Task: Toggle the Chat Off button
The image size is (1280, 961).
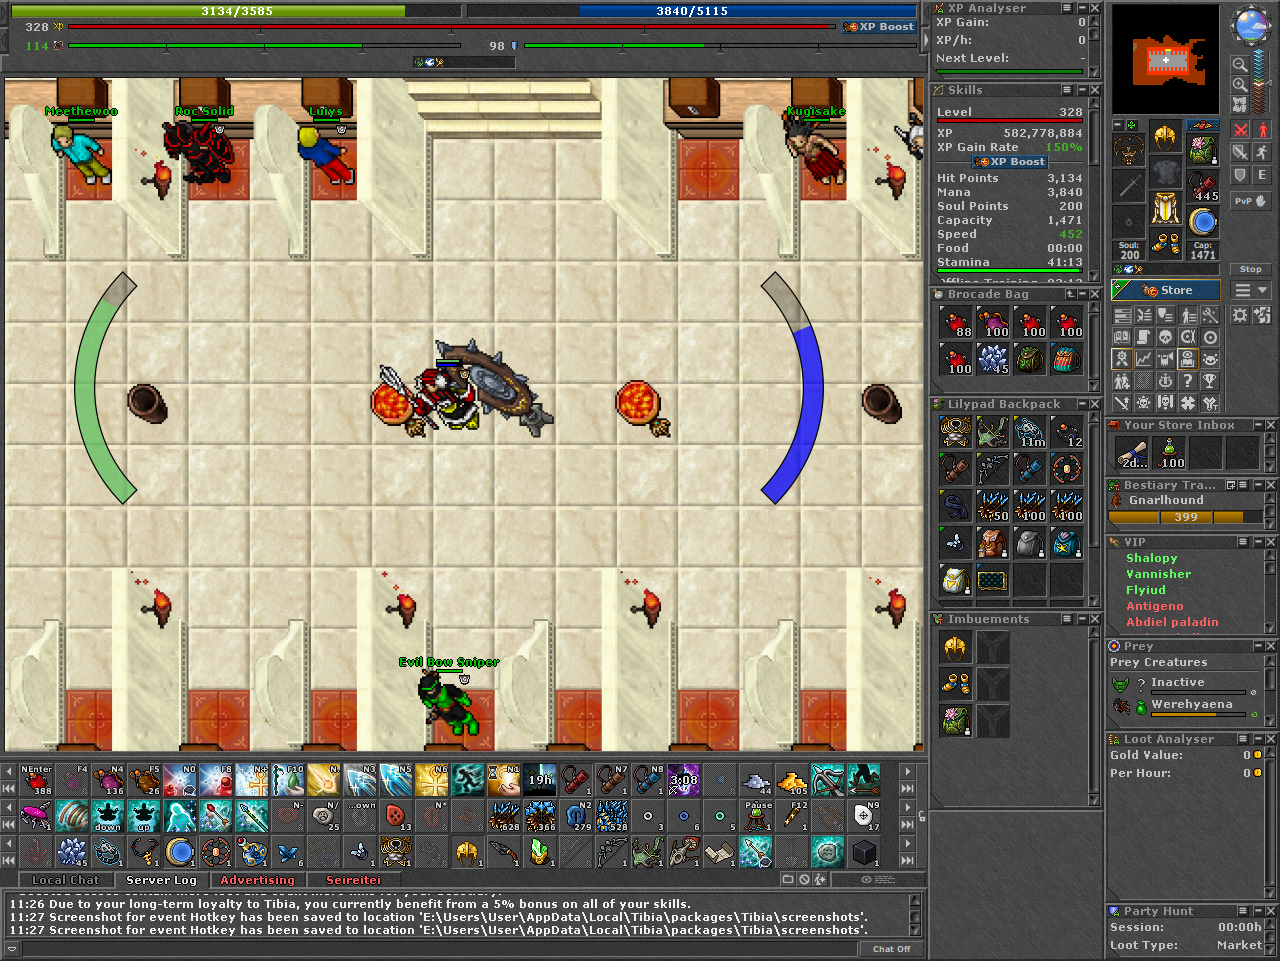Action: [x=891, y=949]
